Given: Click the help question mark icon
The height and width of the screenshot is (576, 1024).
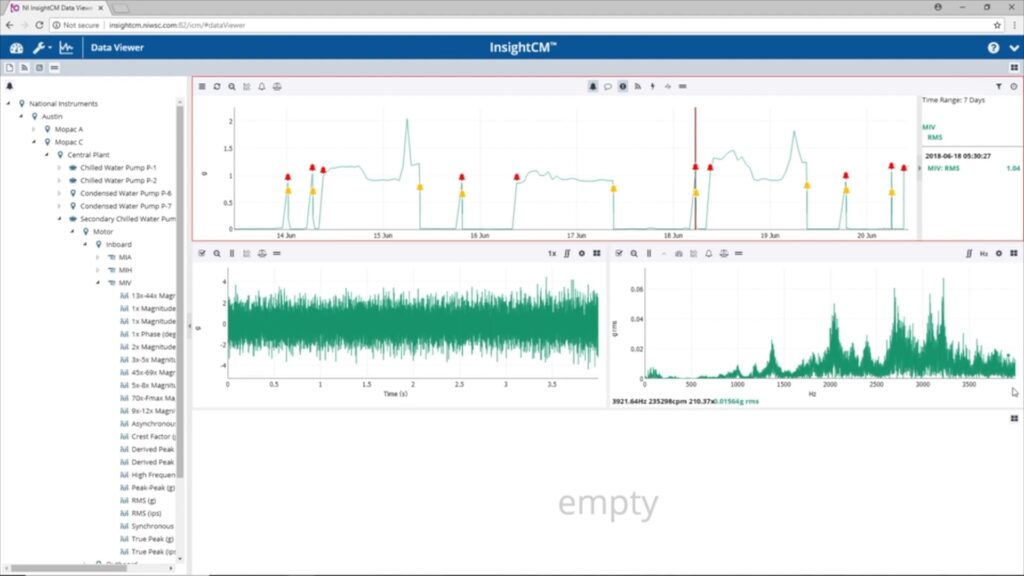Looking at the screenshot, I should [x=993, y=47].
